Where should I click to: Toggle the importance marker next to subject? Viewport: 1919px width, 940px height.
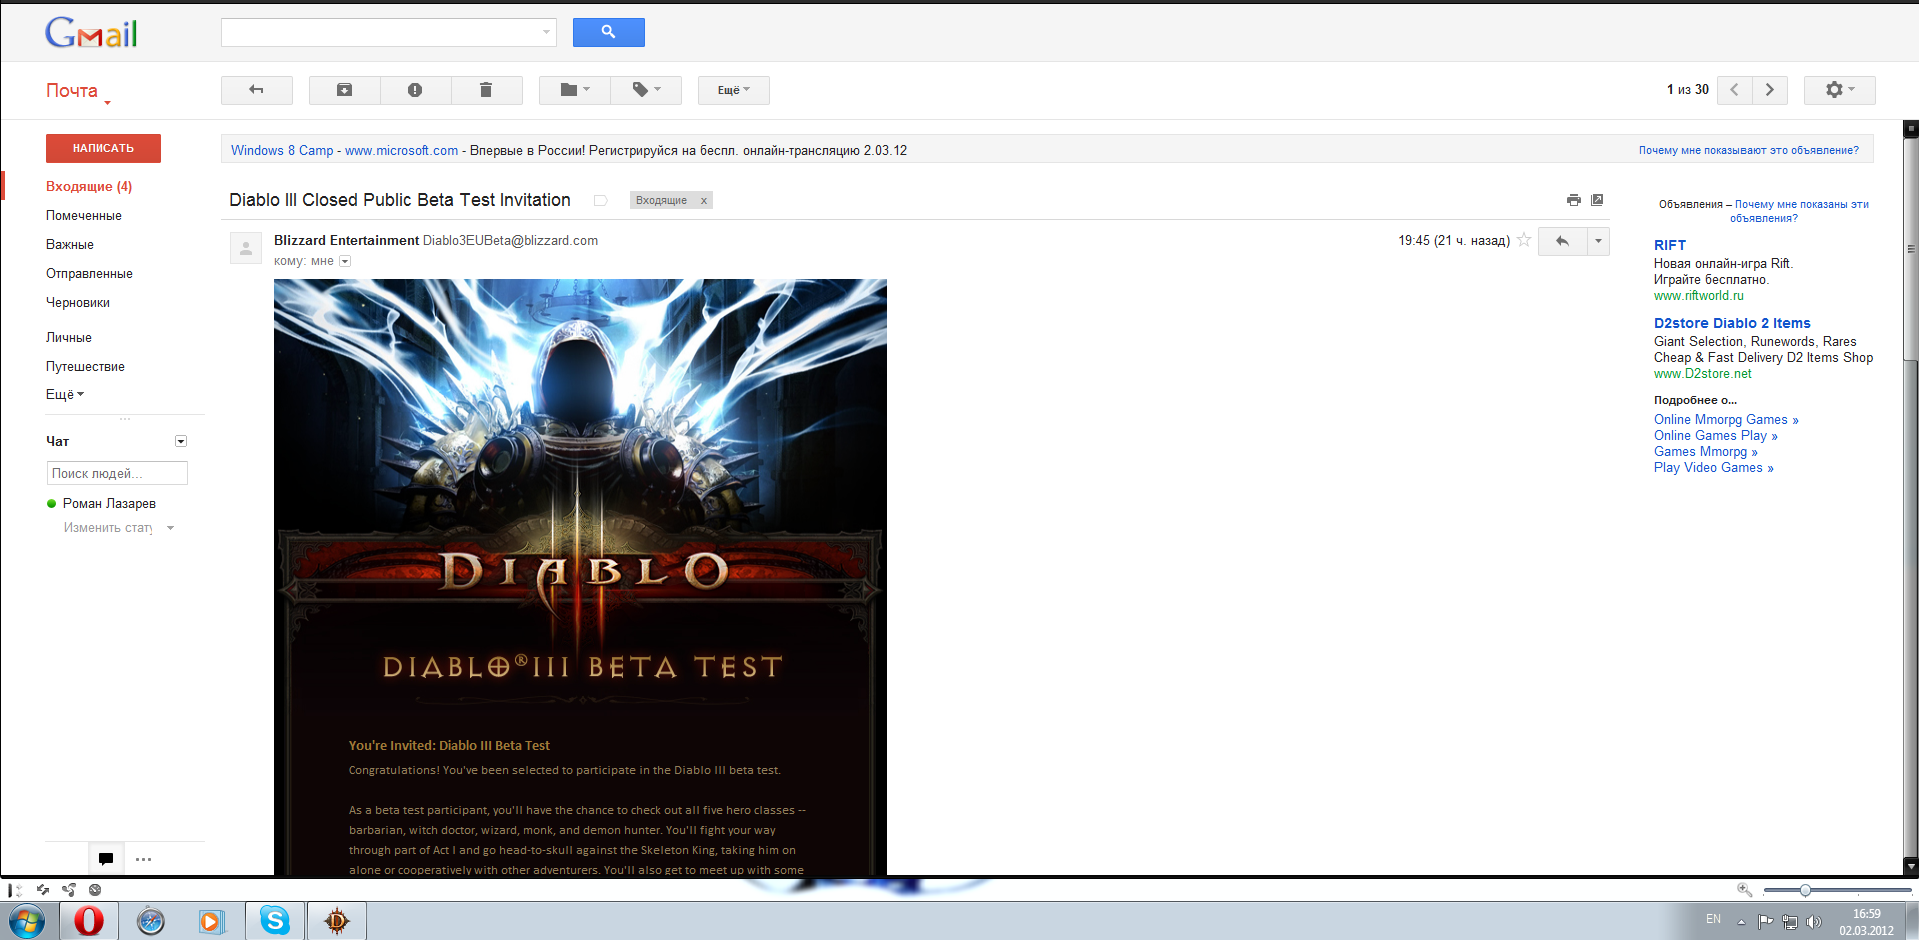click(x=600, y=200)
